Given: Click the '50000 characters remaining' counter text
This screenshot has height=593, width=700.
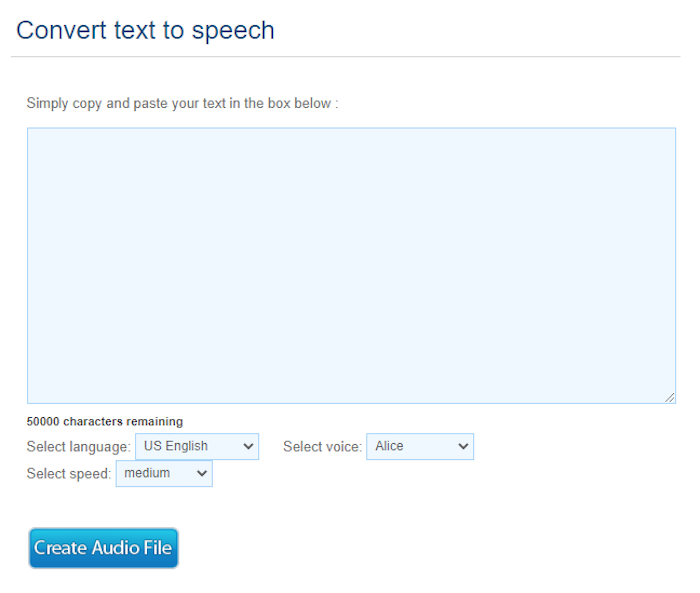Looking at the screenshot, I should (x=104, y=422).
